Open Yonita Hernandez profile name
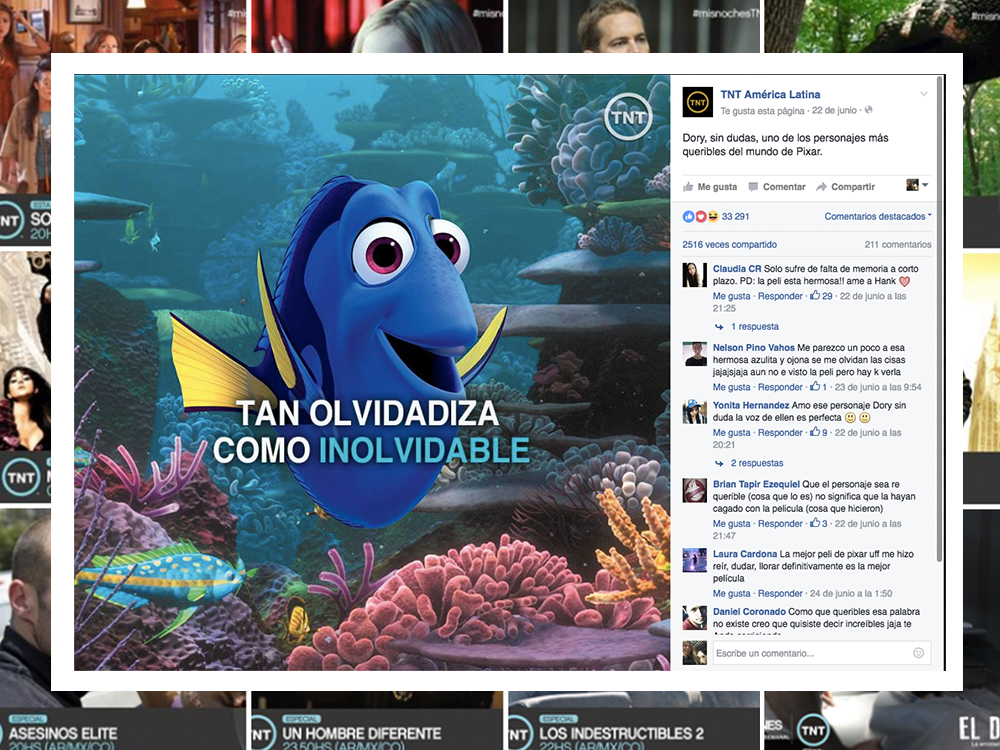This screenshot has height=750, width=1000. click(x=751, y=405)
